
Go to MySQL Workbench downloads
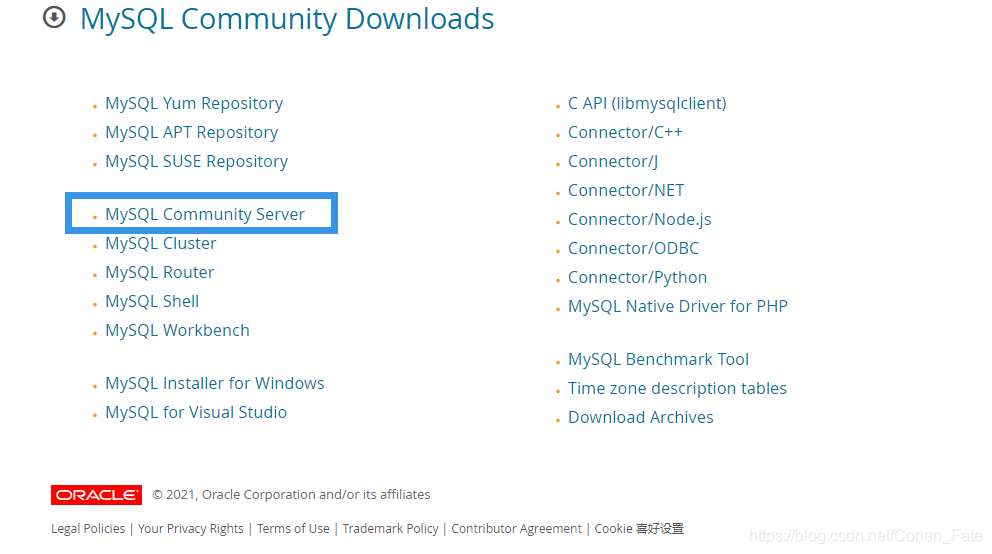(x=177, y=331)
